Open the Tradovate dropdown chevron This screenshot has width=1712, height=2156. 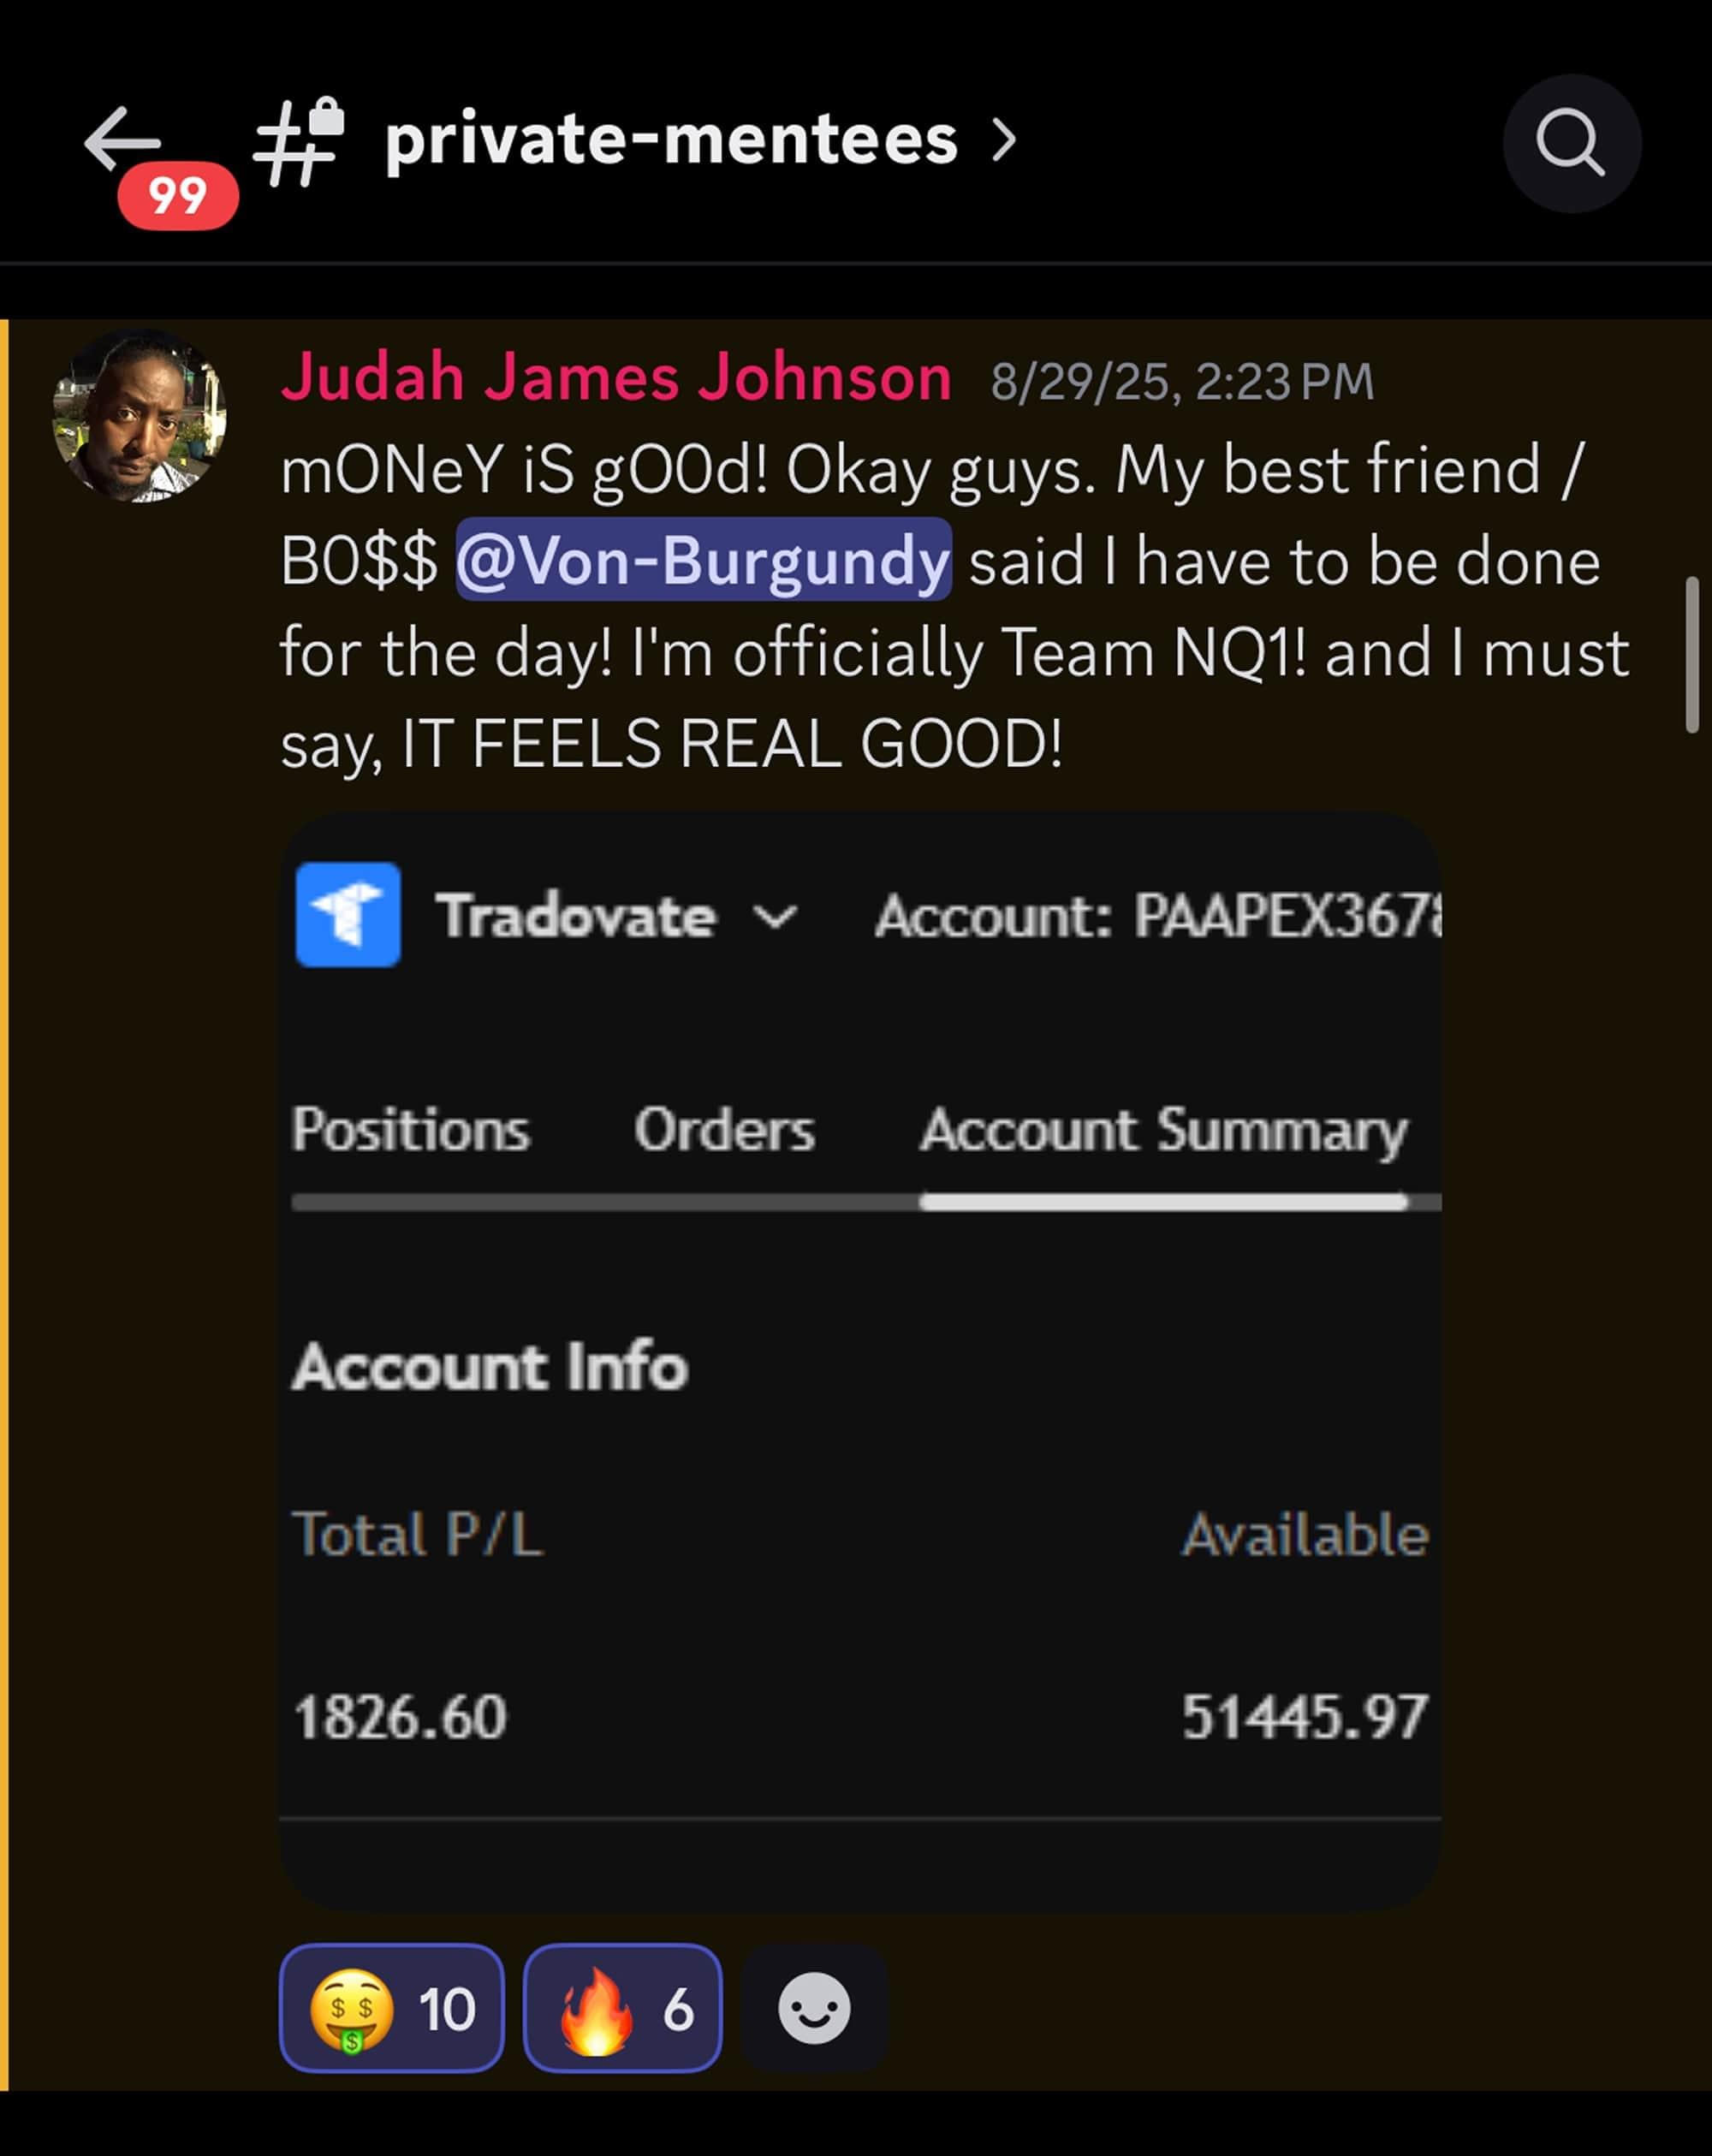775,916
